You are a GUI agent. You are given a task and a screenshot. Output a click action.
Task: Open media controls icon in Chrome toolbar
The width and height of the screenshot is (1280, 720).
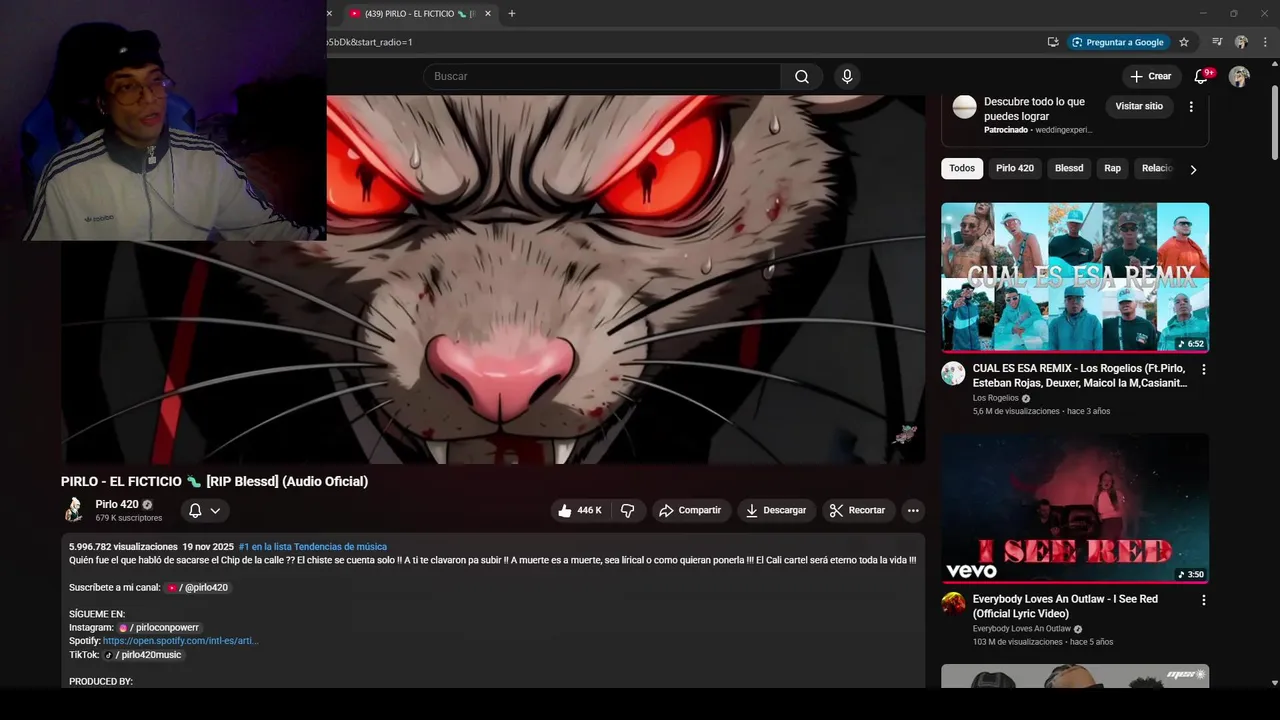pos(1217,42)
